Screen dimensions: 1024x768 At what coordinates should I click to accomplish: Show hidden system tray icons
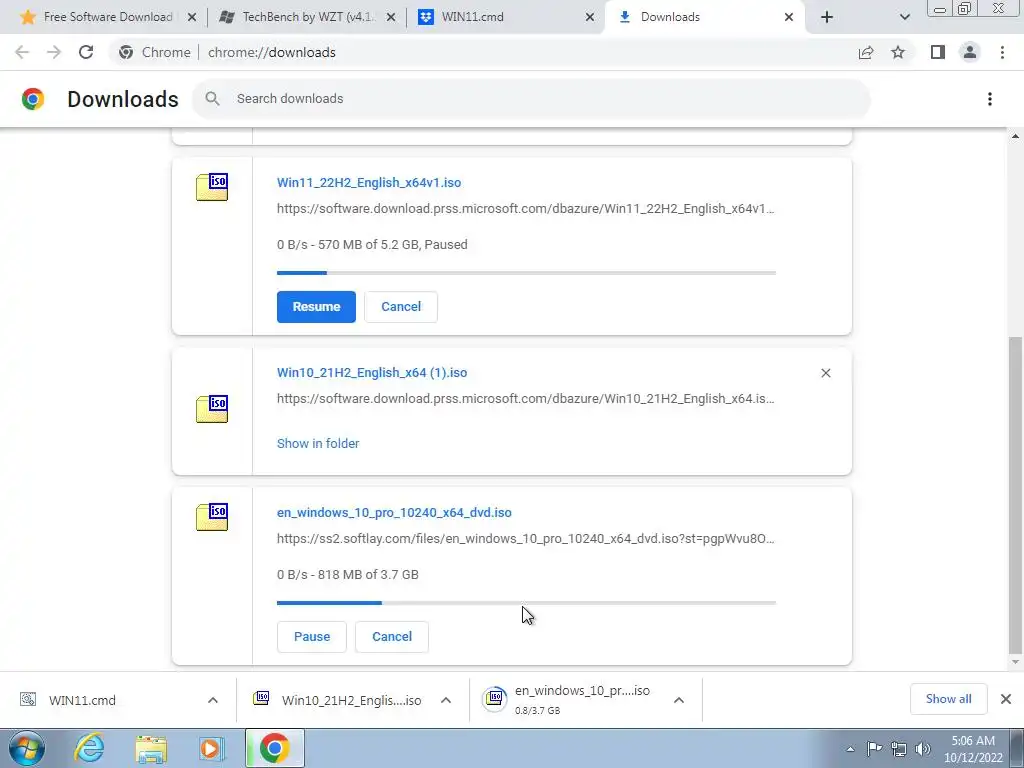click(x=850, y=749)
